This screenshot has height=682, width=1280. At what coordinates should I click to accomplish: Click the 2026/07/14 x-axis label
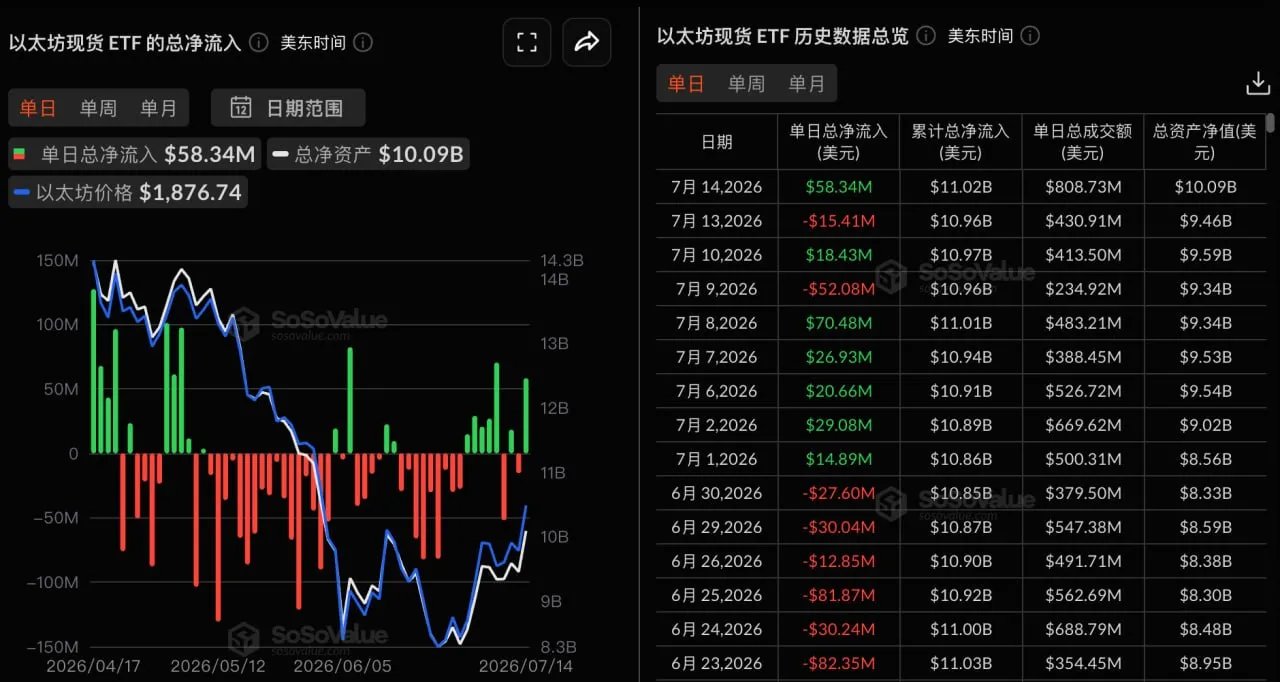click(x=526, y=665)
